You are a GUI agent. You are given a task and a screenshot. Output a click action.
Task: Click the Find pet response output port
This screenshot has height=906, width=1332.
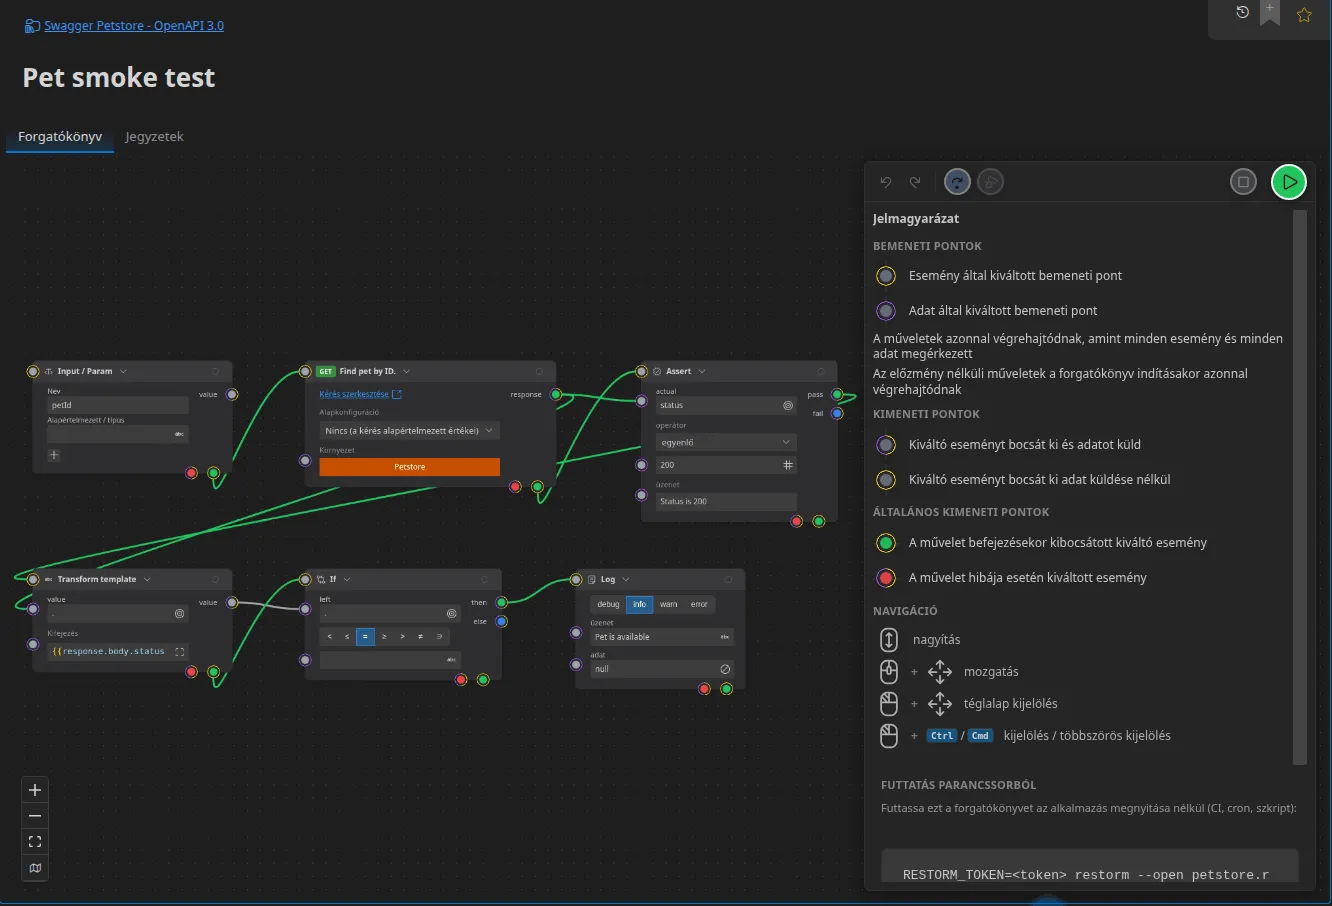tap(556, 394)
